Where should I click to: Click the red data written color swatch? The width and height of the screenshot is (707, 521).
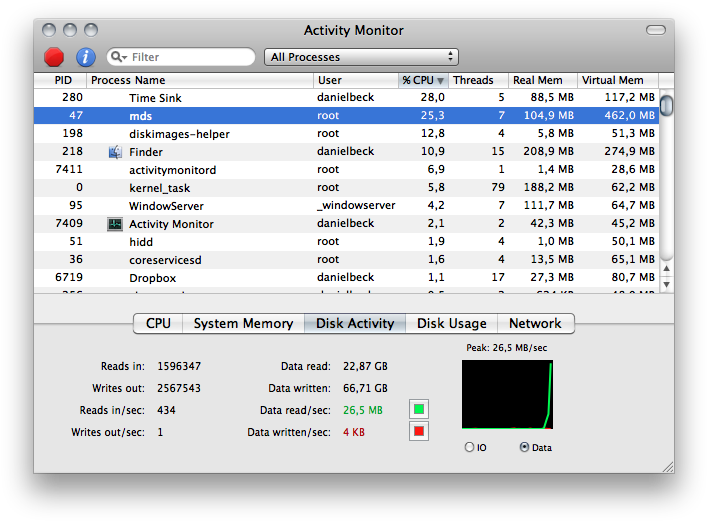(419, 432)
